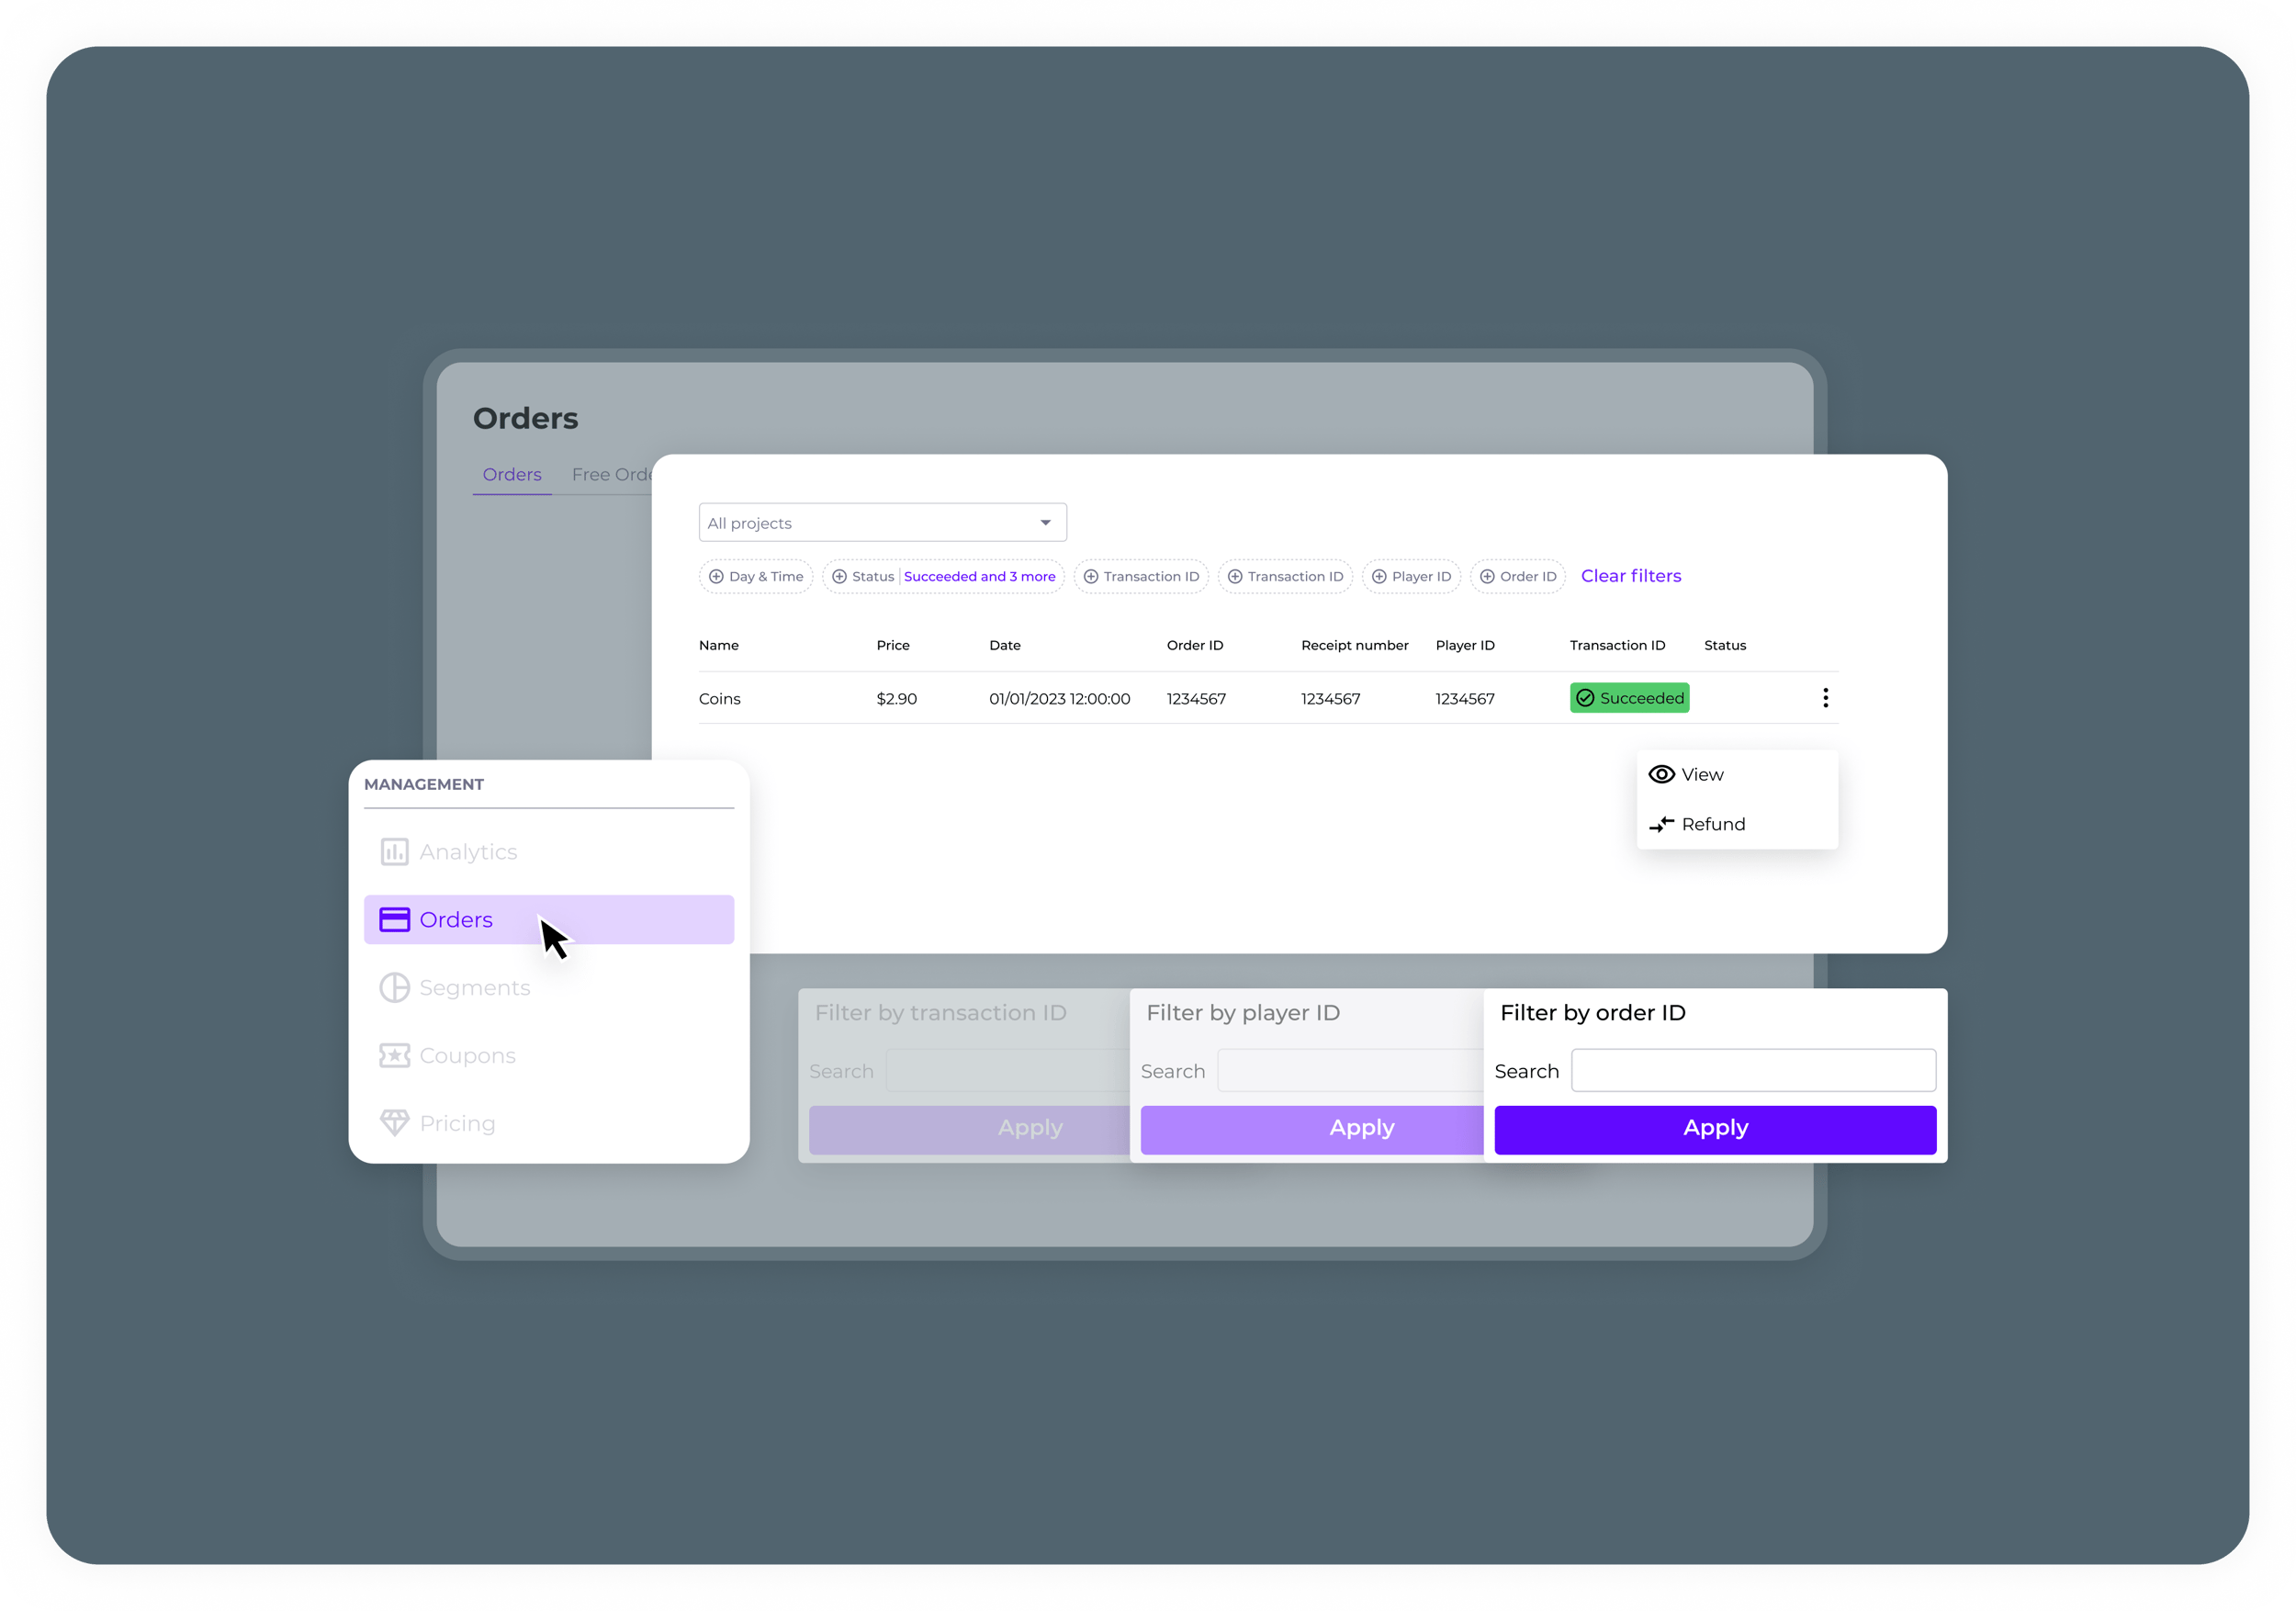Click the MANAGEMENT section heading
This screenshot has width=2296, height=1611.
pyautogui.click(x=424, y=785)
